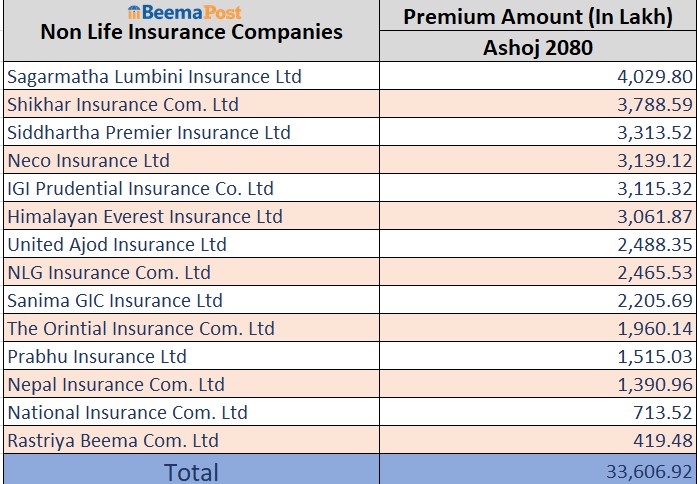Select Sanima GIC Insurance Ltd cell

coord(115,300)
